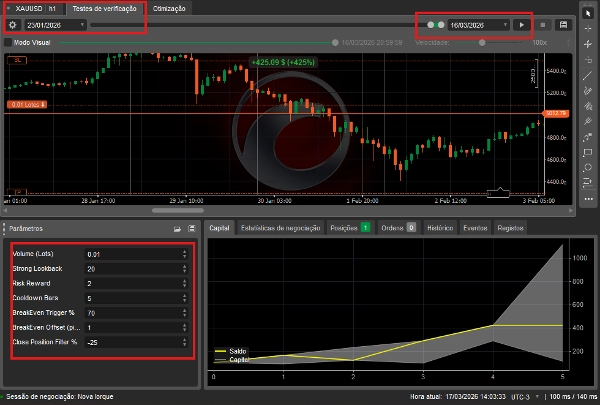
Task: Start the backtest with the play button
Action: point(521,24)
